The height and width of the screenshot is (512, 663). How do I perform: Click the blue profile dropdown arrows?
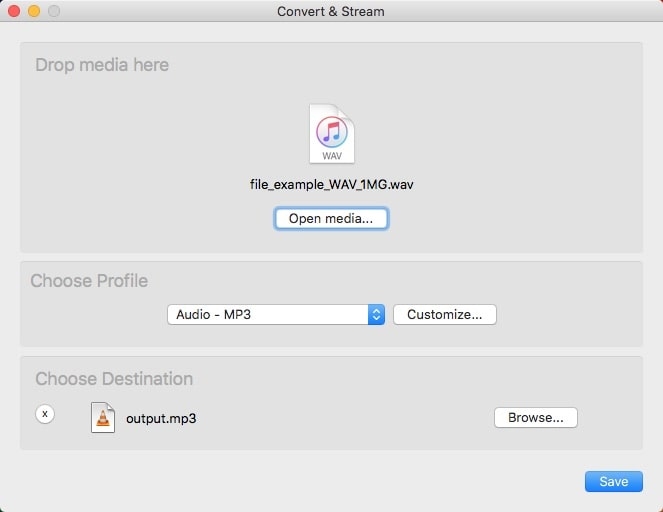[x=376, y=314]
